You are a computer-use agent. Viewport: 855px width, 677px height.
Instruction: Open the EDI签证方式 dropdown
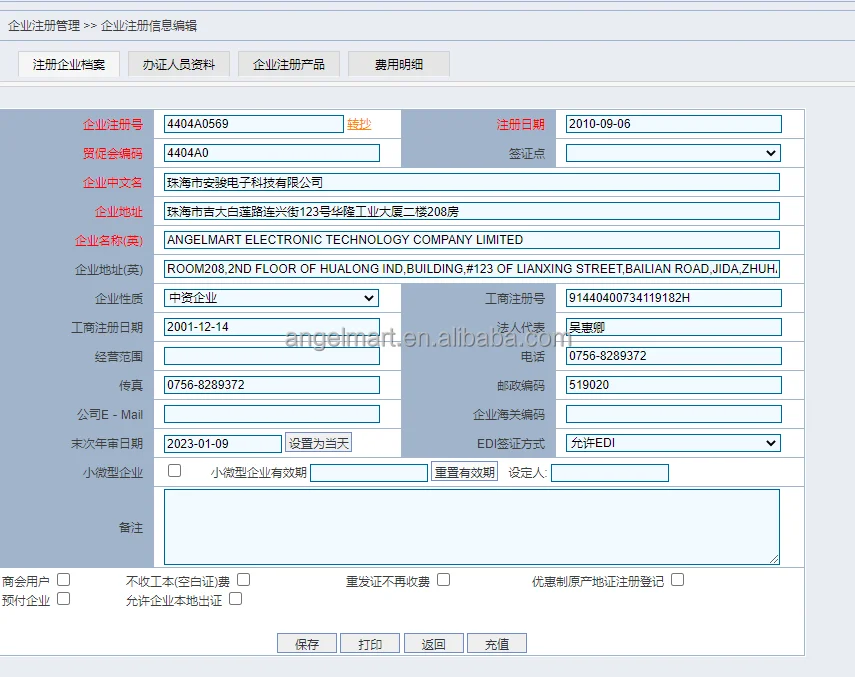click(673, 443)
